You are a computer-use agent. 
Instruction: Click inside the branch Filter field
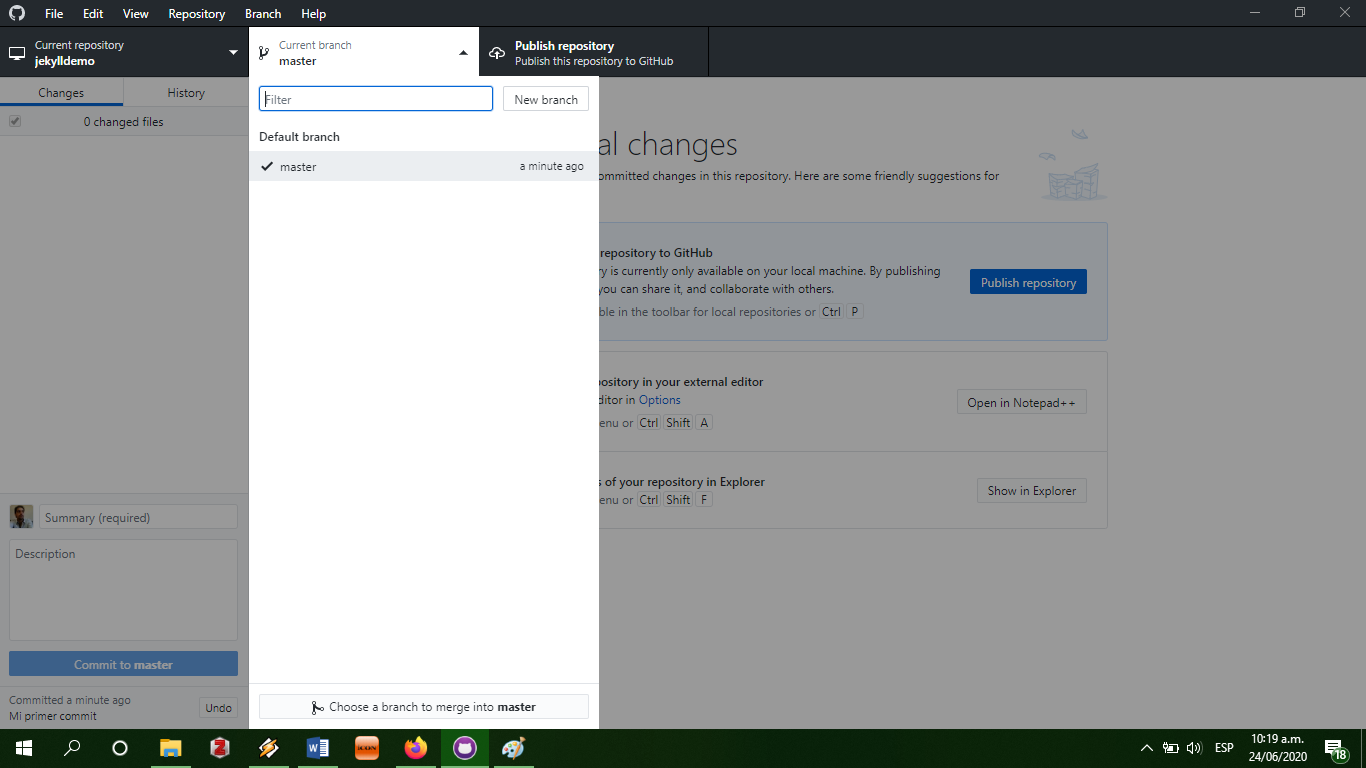tap(375, 98)
